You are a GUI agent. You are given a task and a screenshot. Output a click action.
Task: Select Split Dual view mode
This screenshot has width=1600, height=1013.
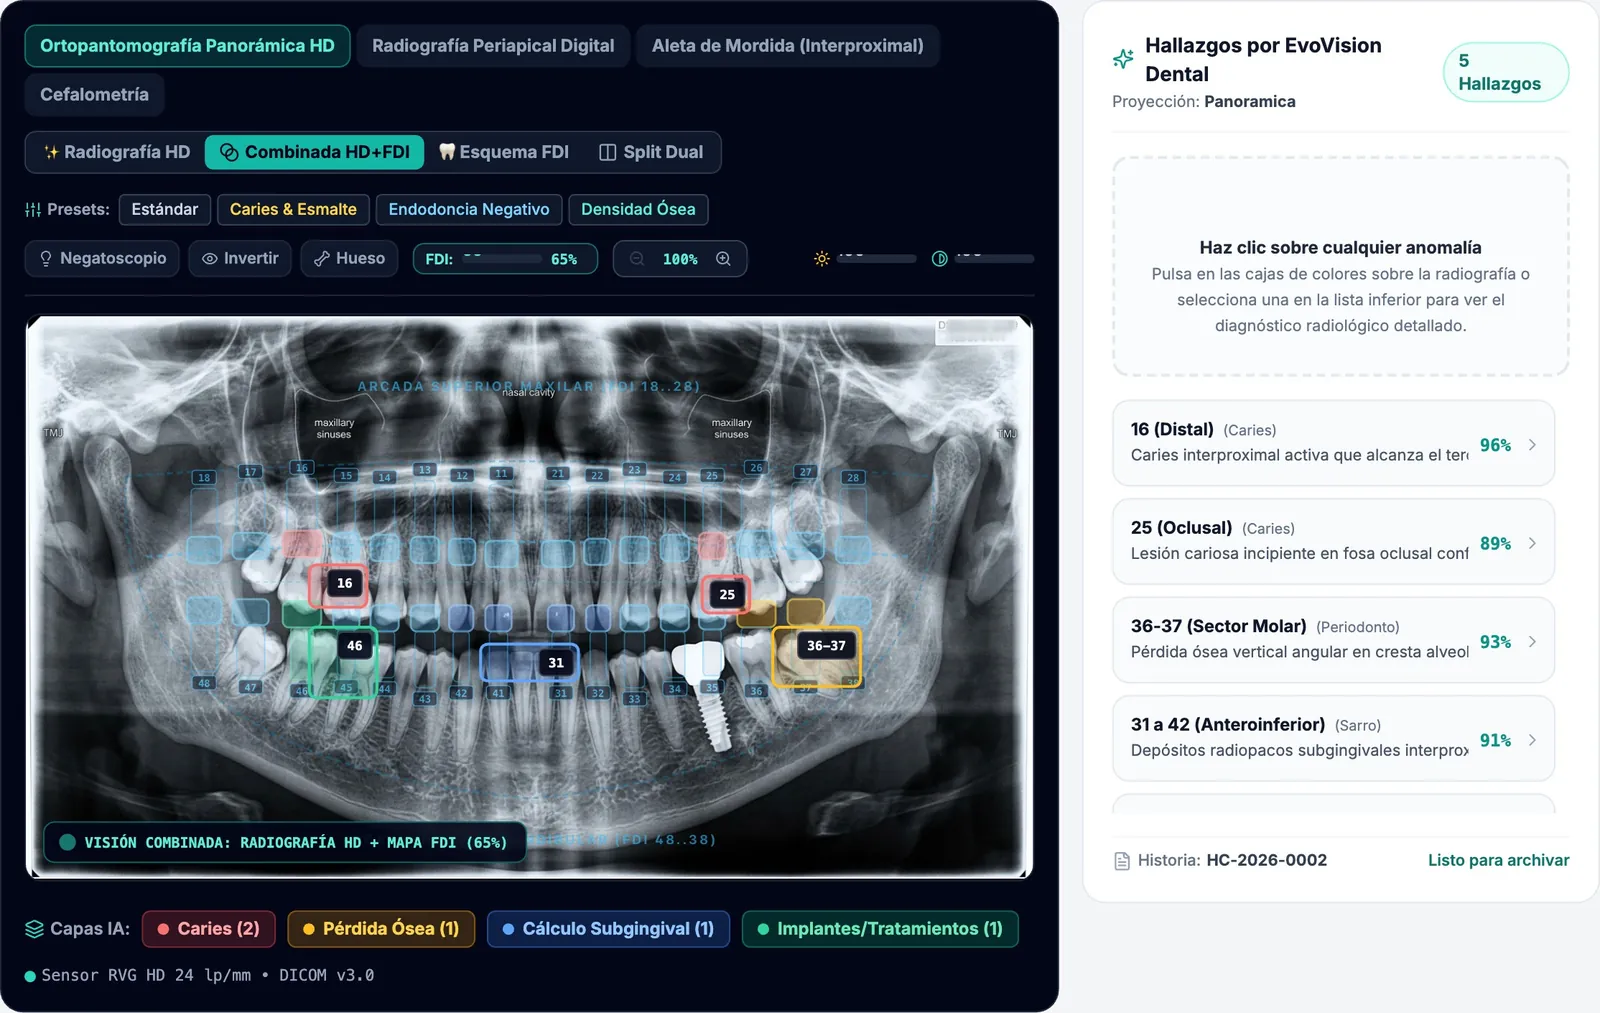pyautogui.click(x=651, y=152)
